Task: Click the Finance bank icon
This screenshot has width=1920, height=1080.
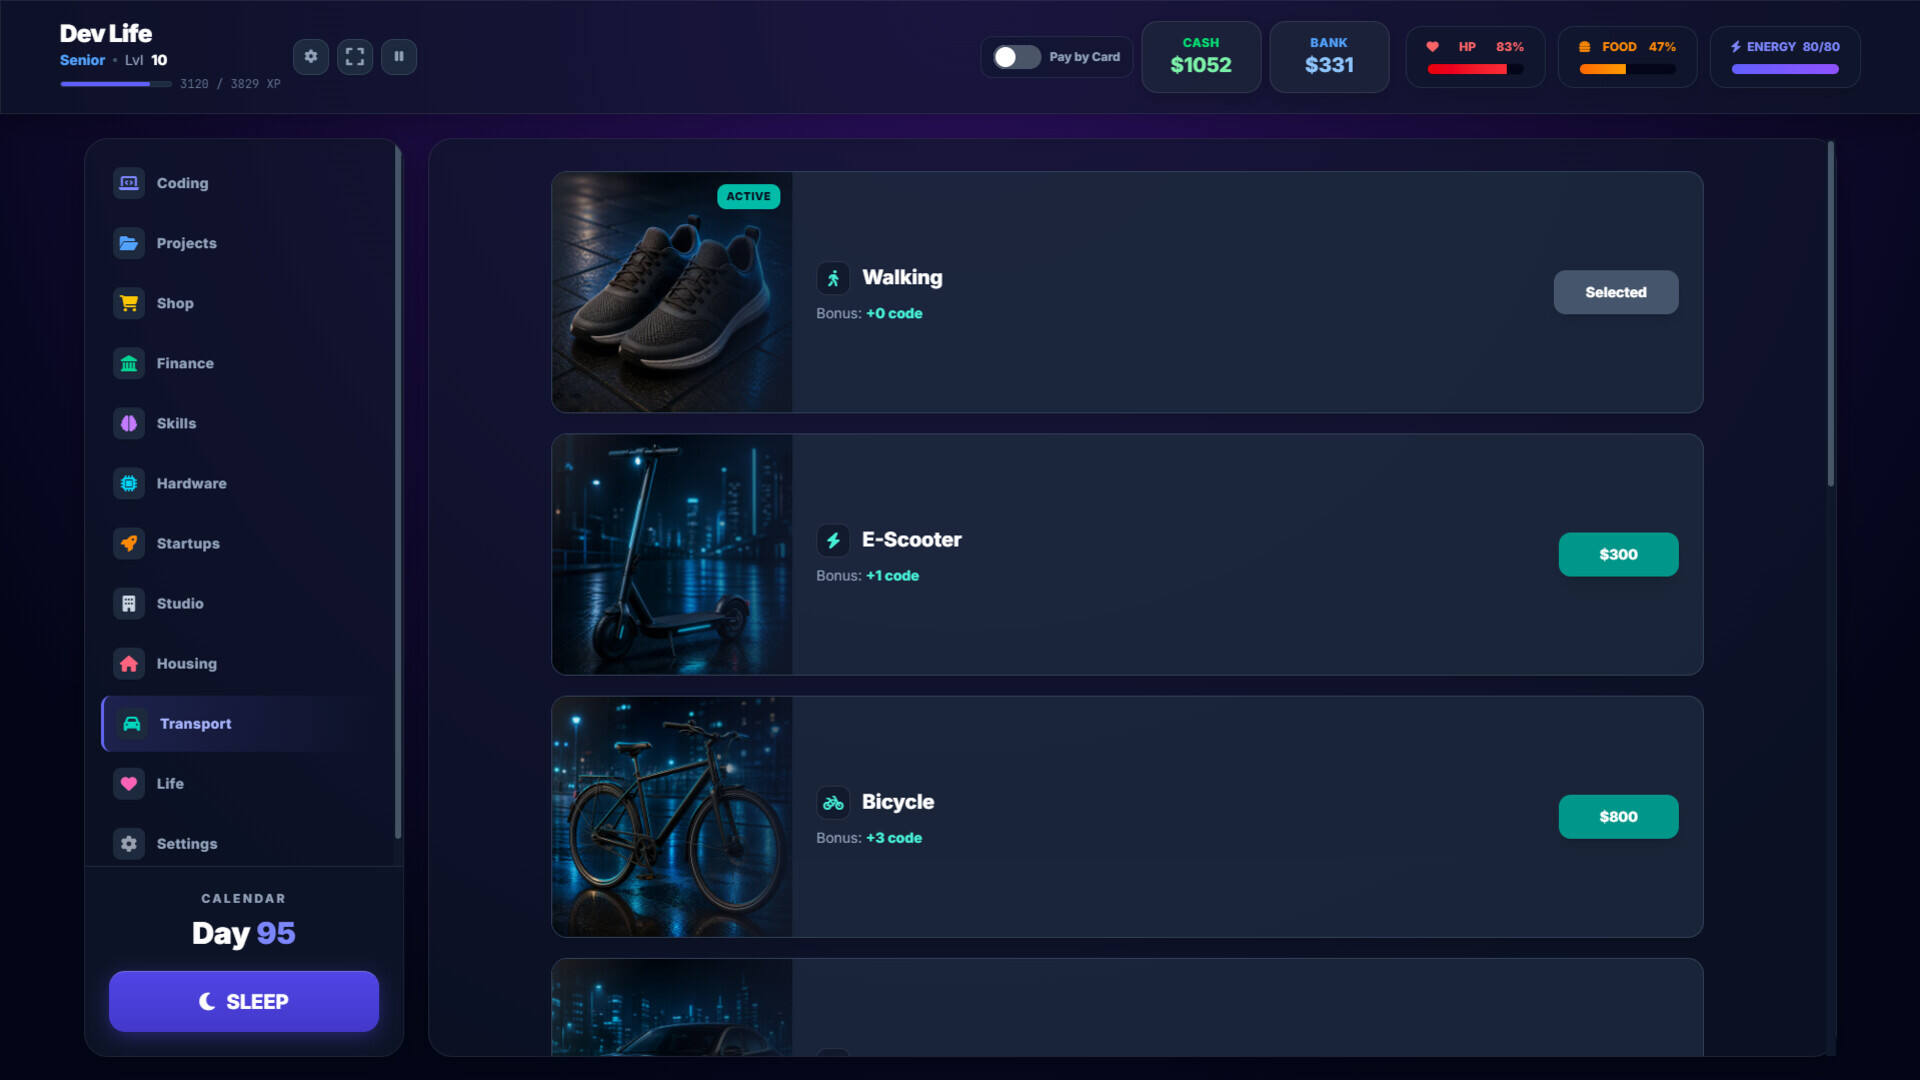Action: click(129, 363)
